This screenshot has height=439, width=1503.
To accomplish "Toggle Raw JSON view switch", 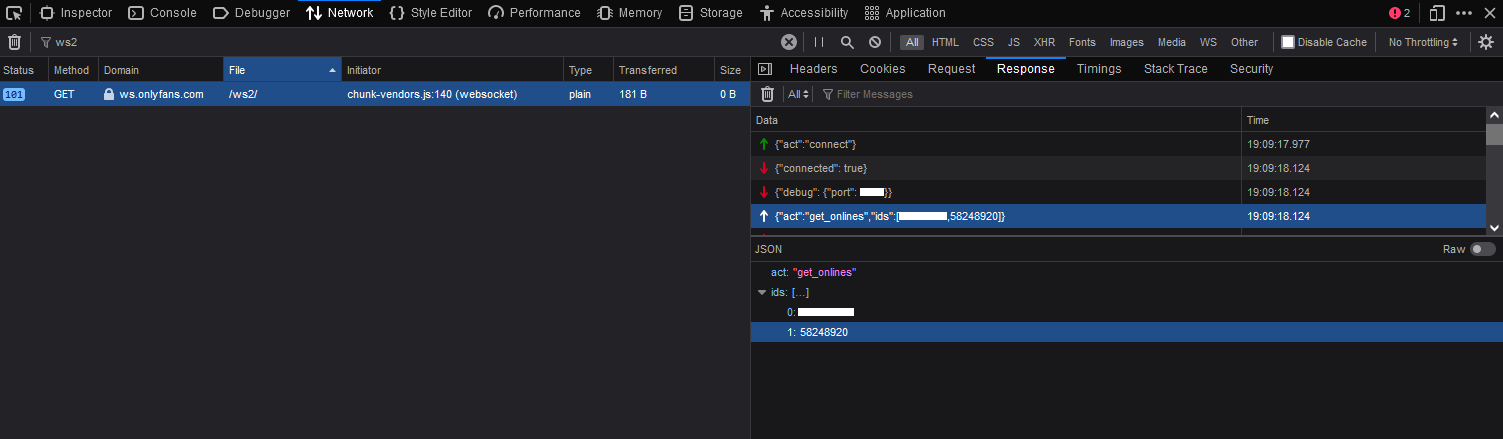I will (1483, 249).
